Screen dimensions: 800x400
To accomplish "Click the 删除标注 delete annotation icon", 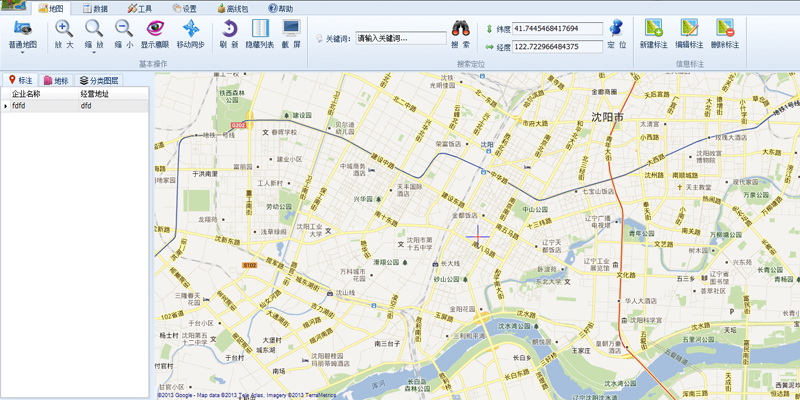I will 725,29.
